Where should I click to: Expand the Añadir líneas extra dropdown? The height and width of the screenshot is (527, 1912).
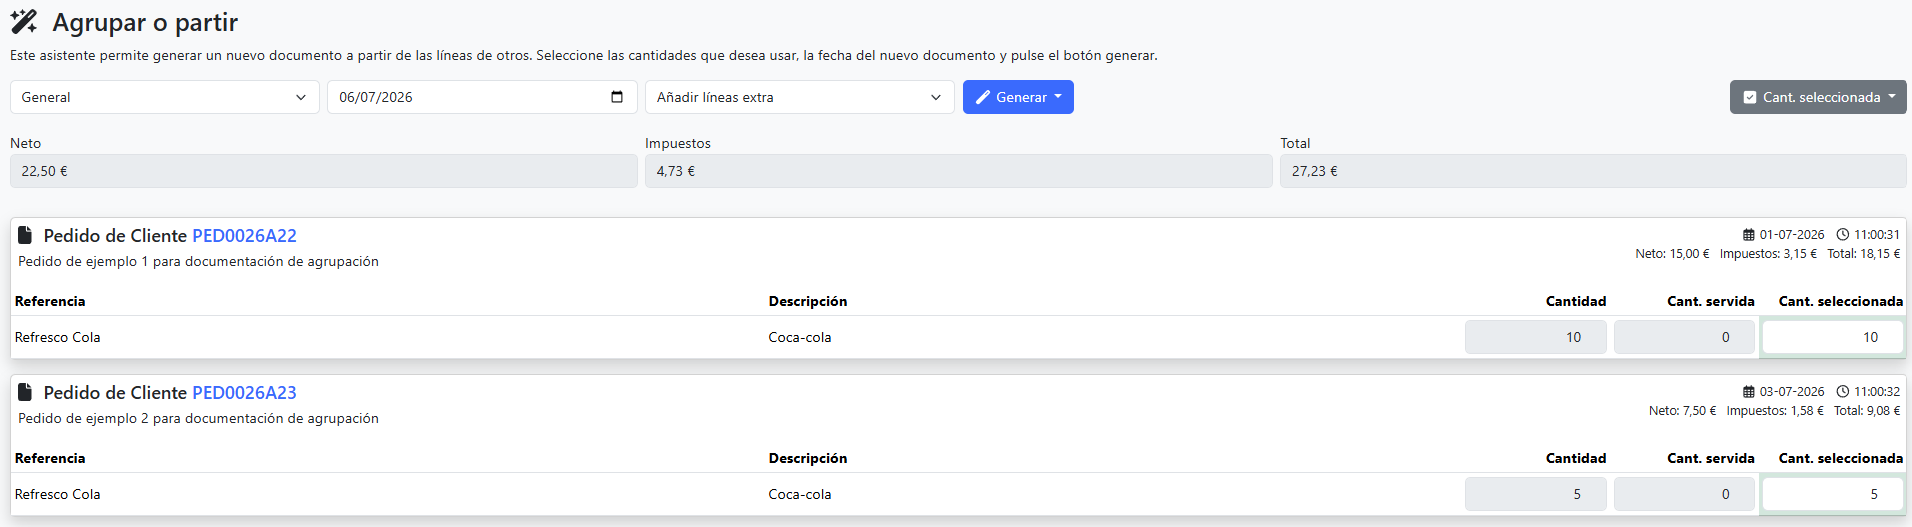pyautogui.click(x=800, y=97)
